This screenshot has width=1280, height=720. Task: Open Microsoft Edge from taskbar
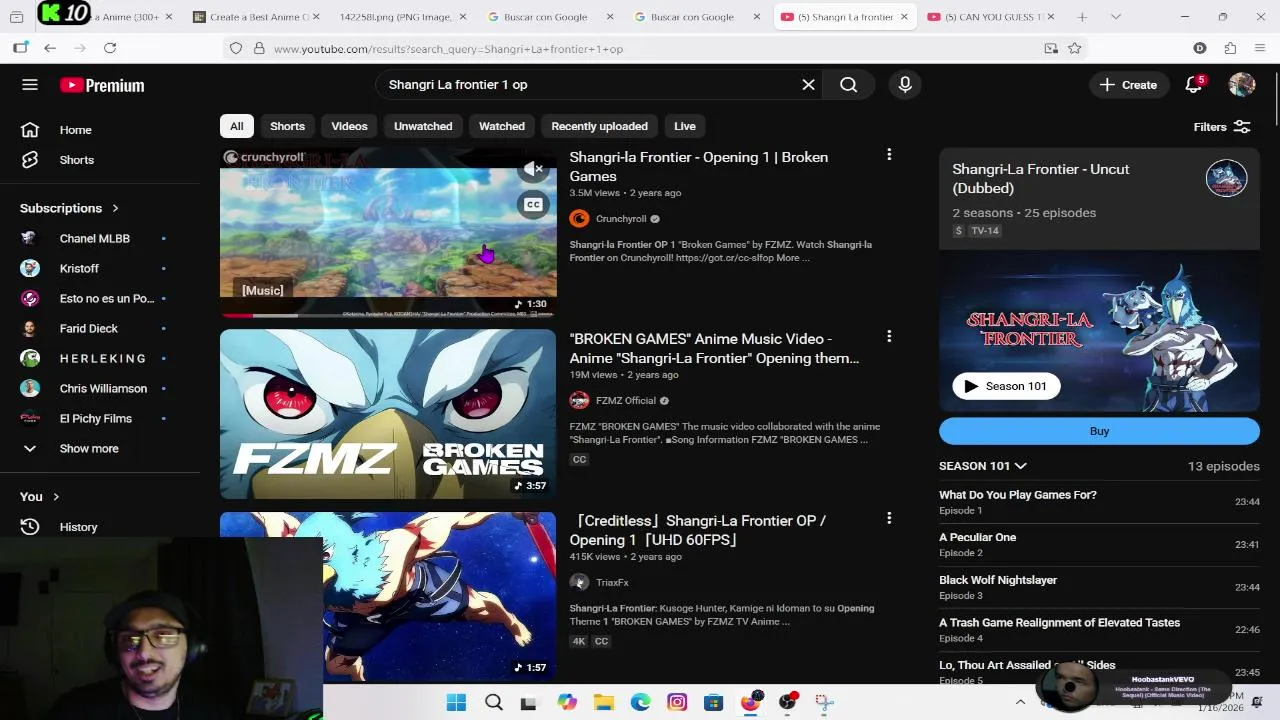[640, 702]
